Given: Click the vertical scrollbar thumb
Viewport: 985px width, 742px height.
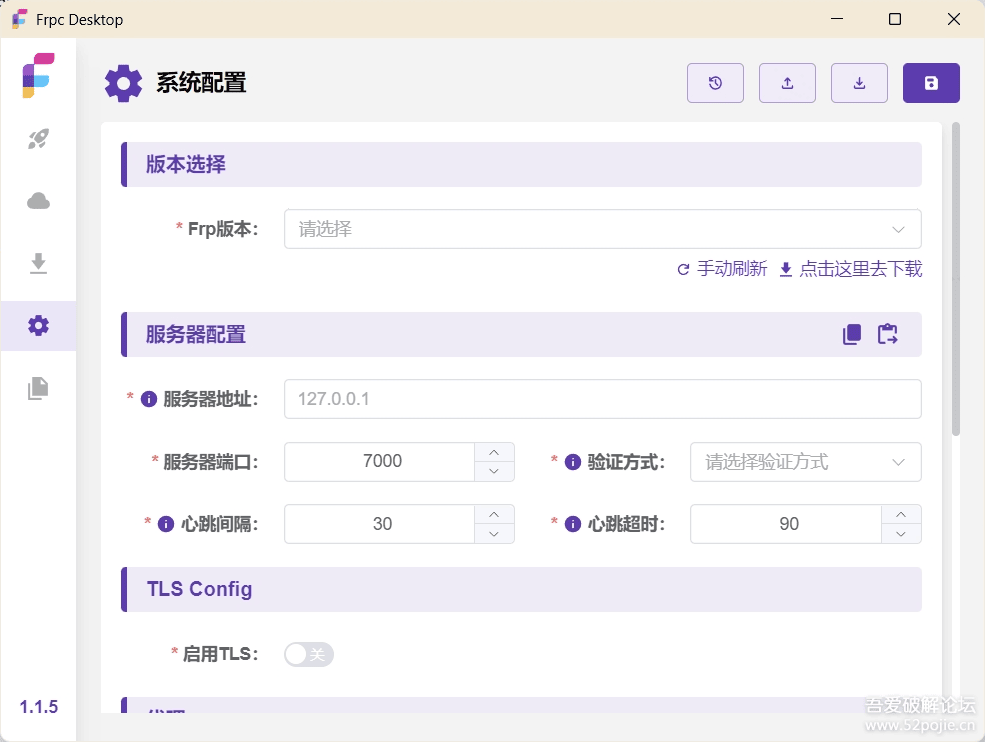Looking at the screenshot, I should (x=956, y=278).
